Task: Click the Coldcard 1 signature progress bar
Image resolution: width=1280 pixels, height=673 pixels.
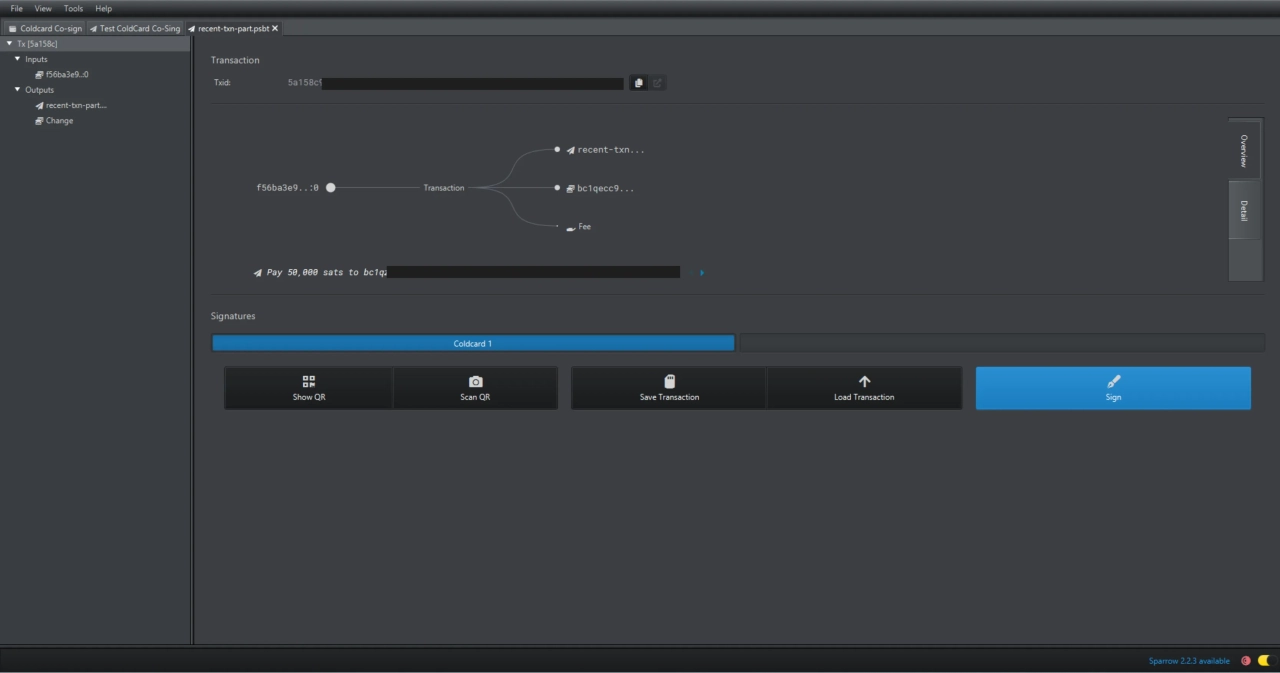Action: click(473, 343)
